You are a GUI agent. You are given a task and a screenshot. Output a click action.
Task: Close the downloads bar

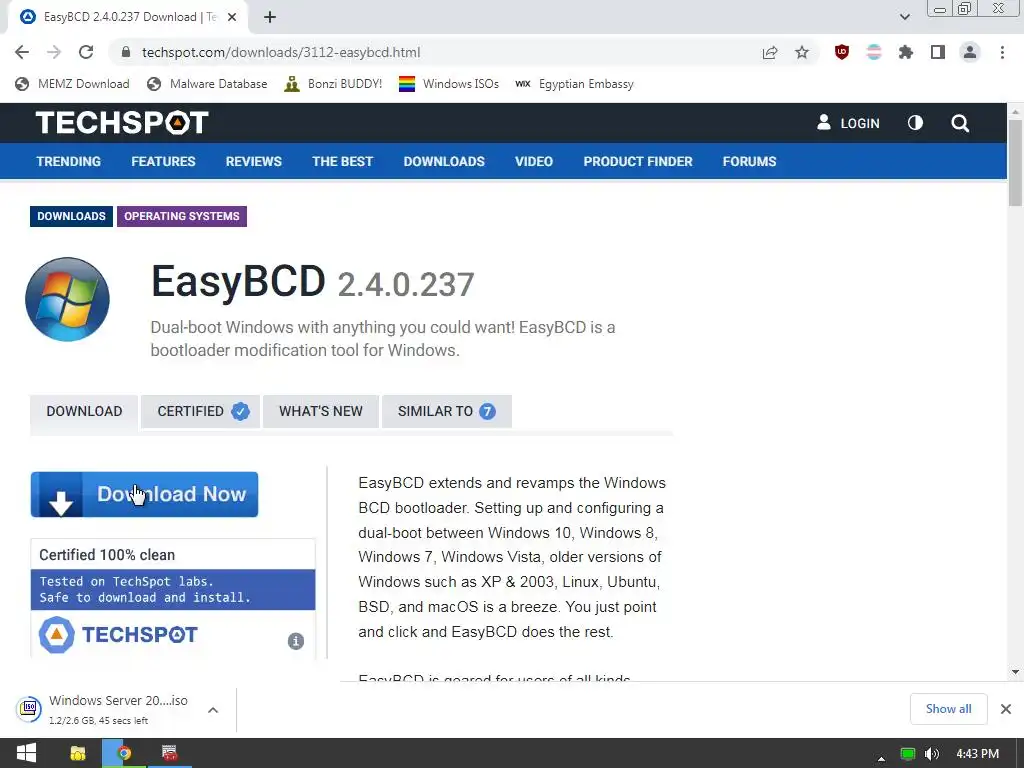(x=1006, y=709)
